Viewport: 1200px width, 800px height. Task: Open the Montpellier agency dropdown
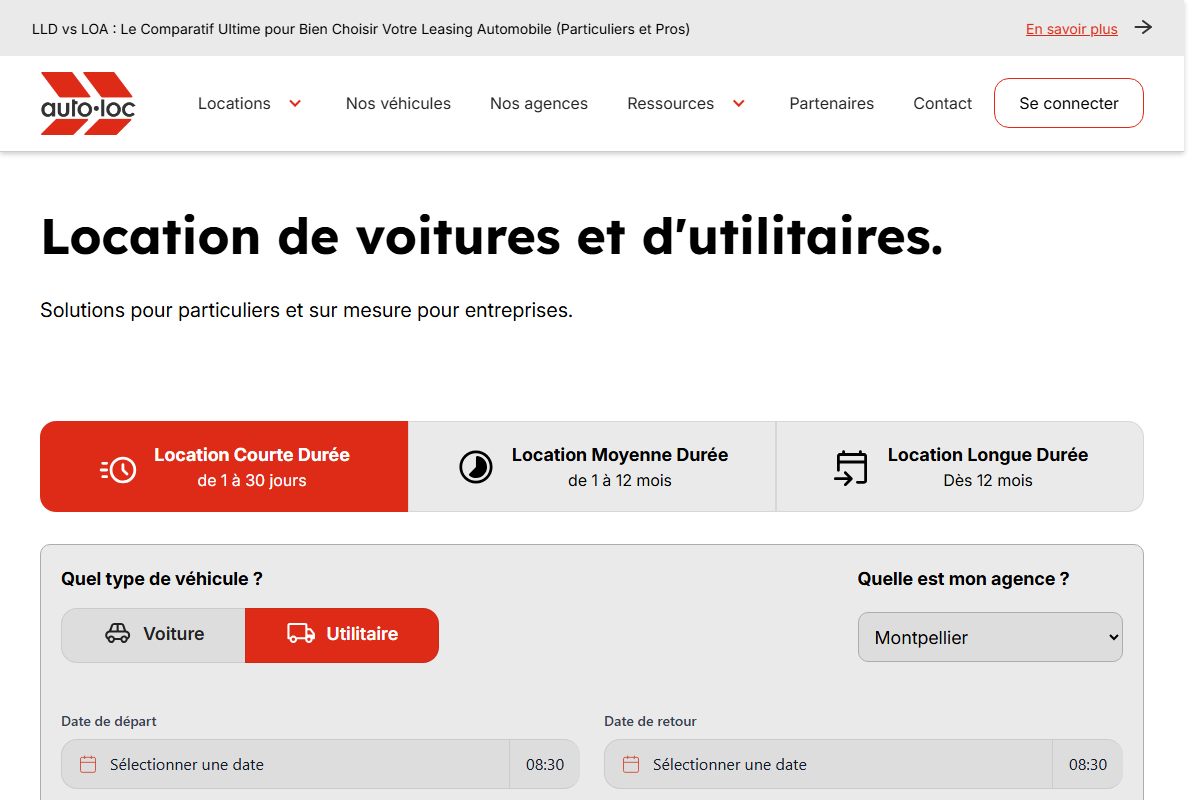tap(990, 637)
